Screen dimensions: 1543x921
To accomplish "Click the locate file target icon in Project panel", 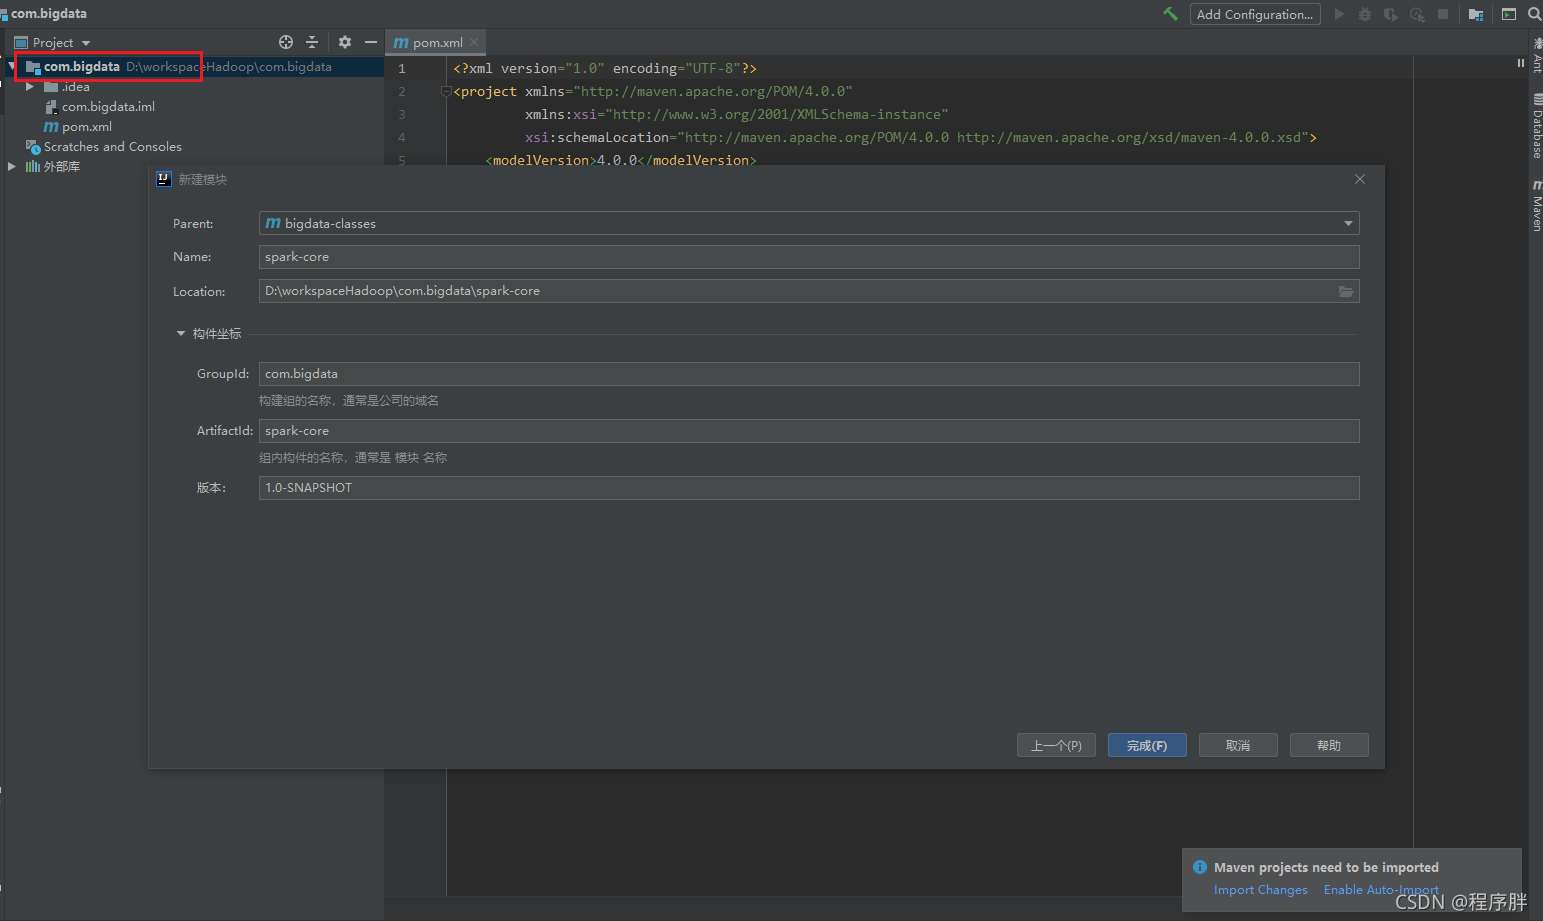I will click(x=286, y=42).
